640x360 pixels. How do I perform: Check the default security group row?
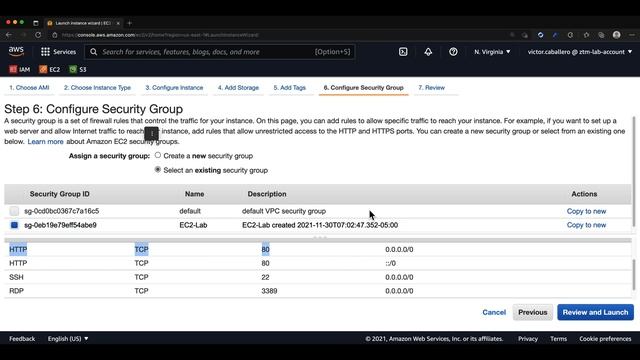click(x=14, y=211)
